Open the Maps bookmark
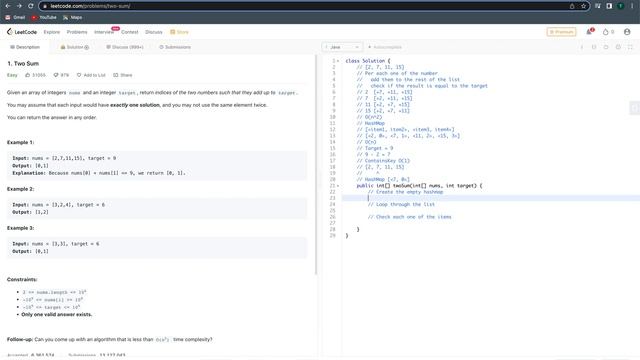This screenshot has width=640, height=360. pos(73,18)
